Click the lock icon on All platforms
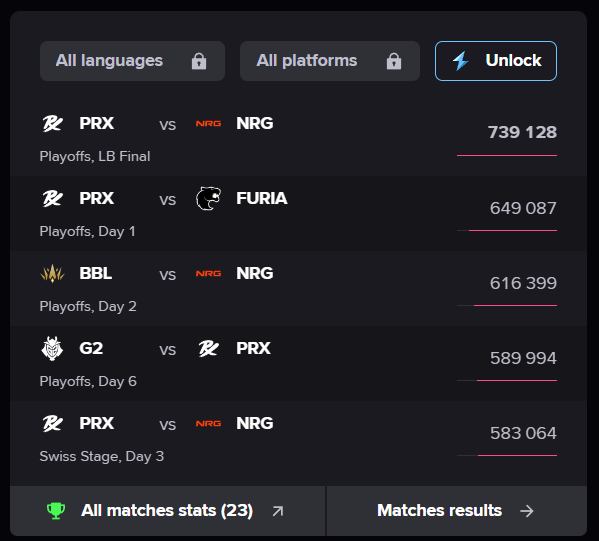The image size is (599, 541). [394, 61]
